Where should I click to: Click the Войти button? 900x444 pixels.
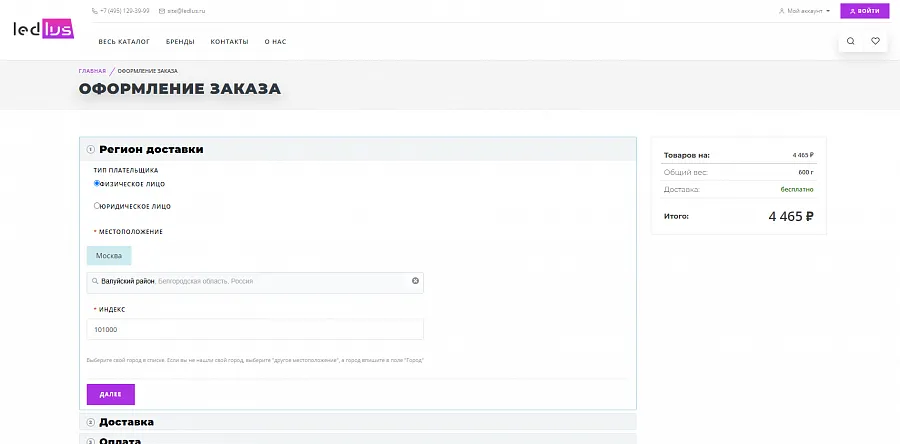(864, 11)
